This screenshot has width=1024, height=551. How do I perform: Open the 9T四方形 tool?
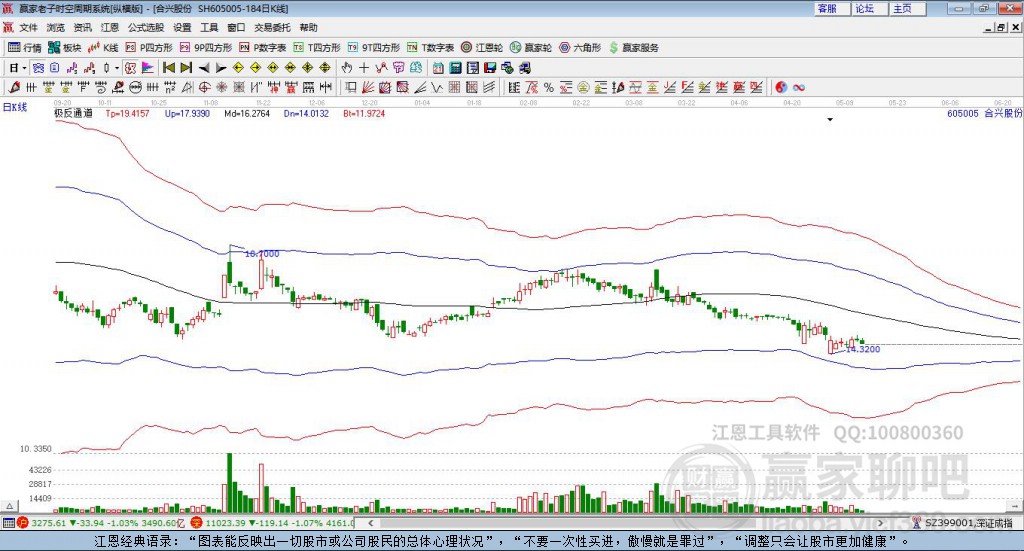click(x=374, y=48)
